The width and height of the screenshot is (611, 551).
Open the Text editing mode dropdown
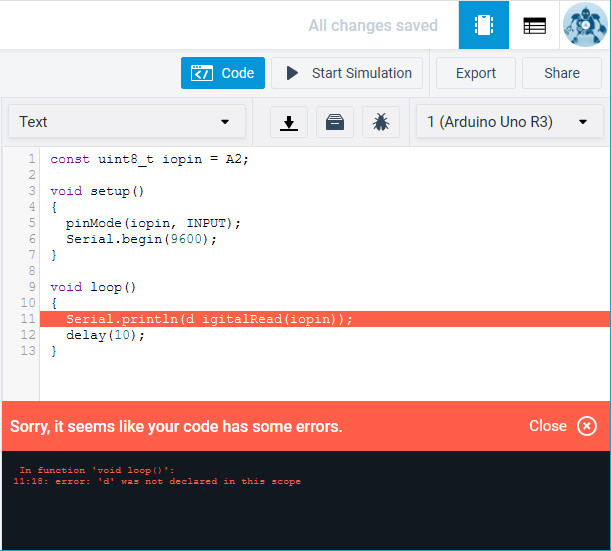click(127, 122)
